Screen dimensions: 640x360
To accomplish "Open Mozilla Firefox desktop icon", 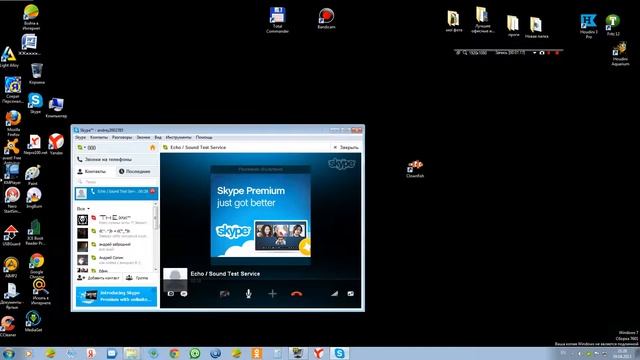I will coord(13,122).
